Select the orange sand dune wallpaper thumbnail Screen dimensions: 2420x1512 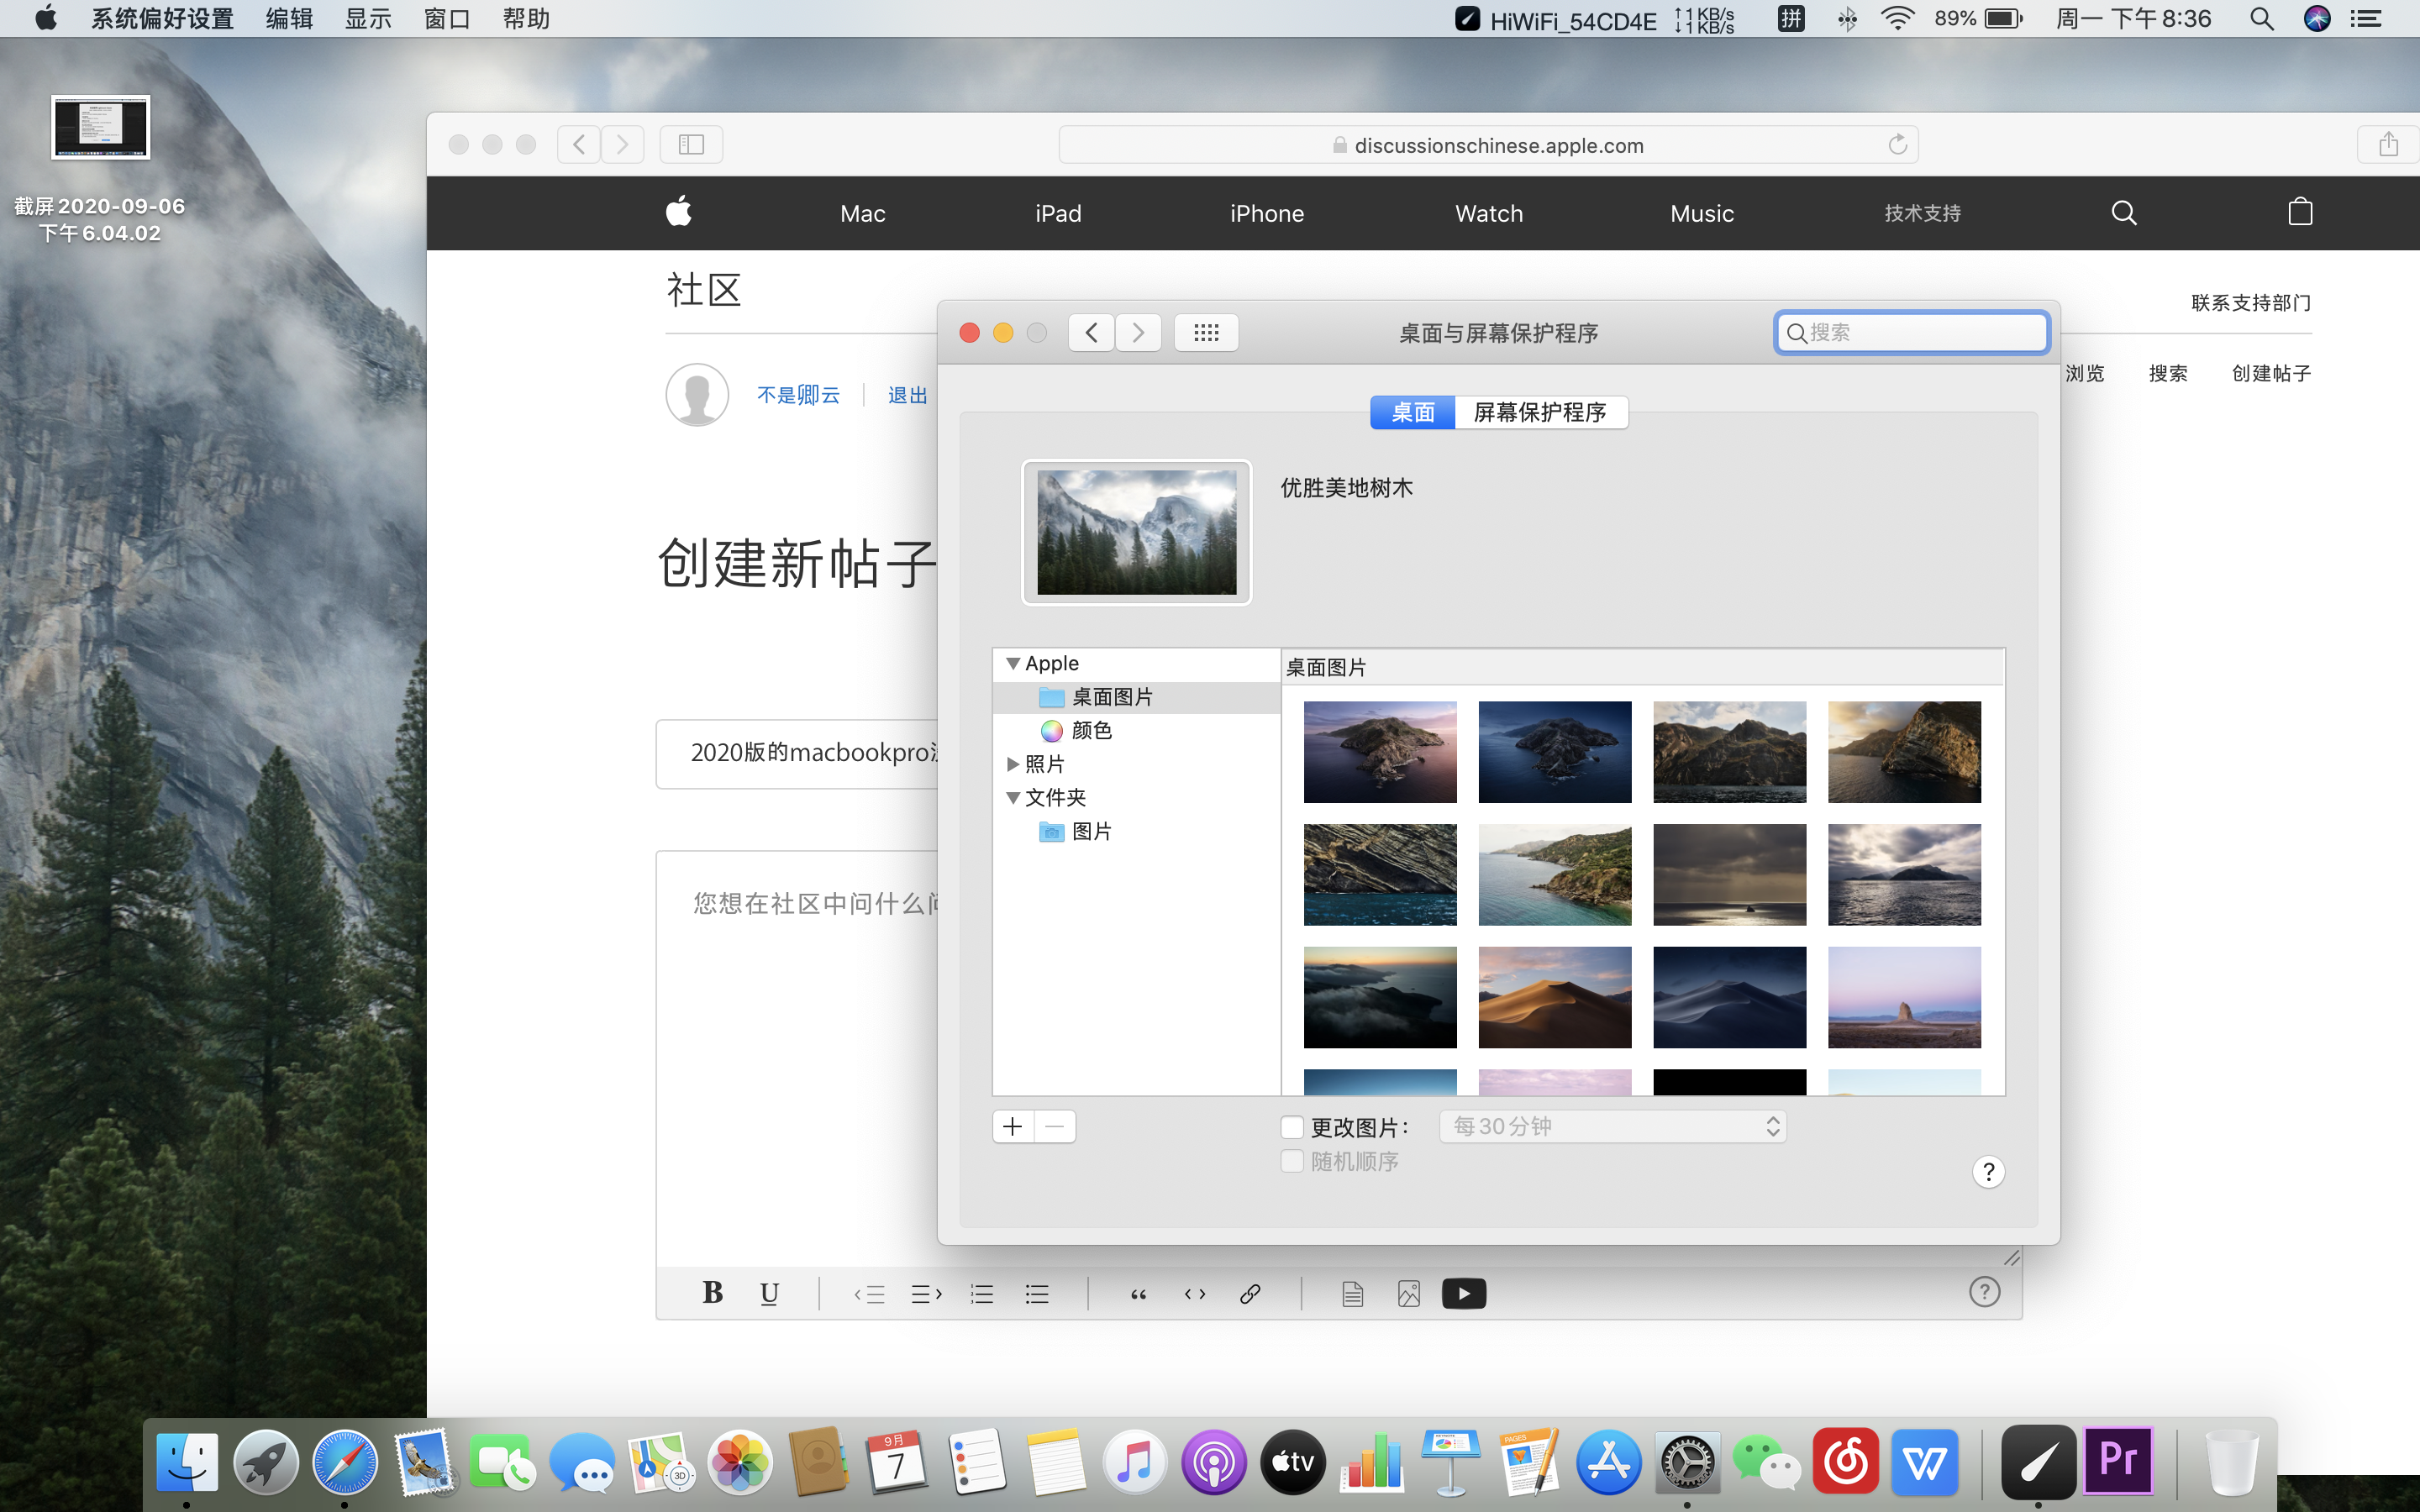click(x=1554, y=997)
